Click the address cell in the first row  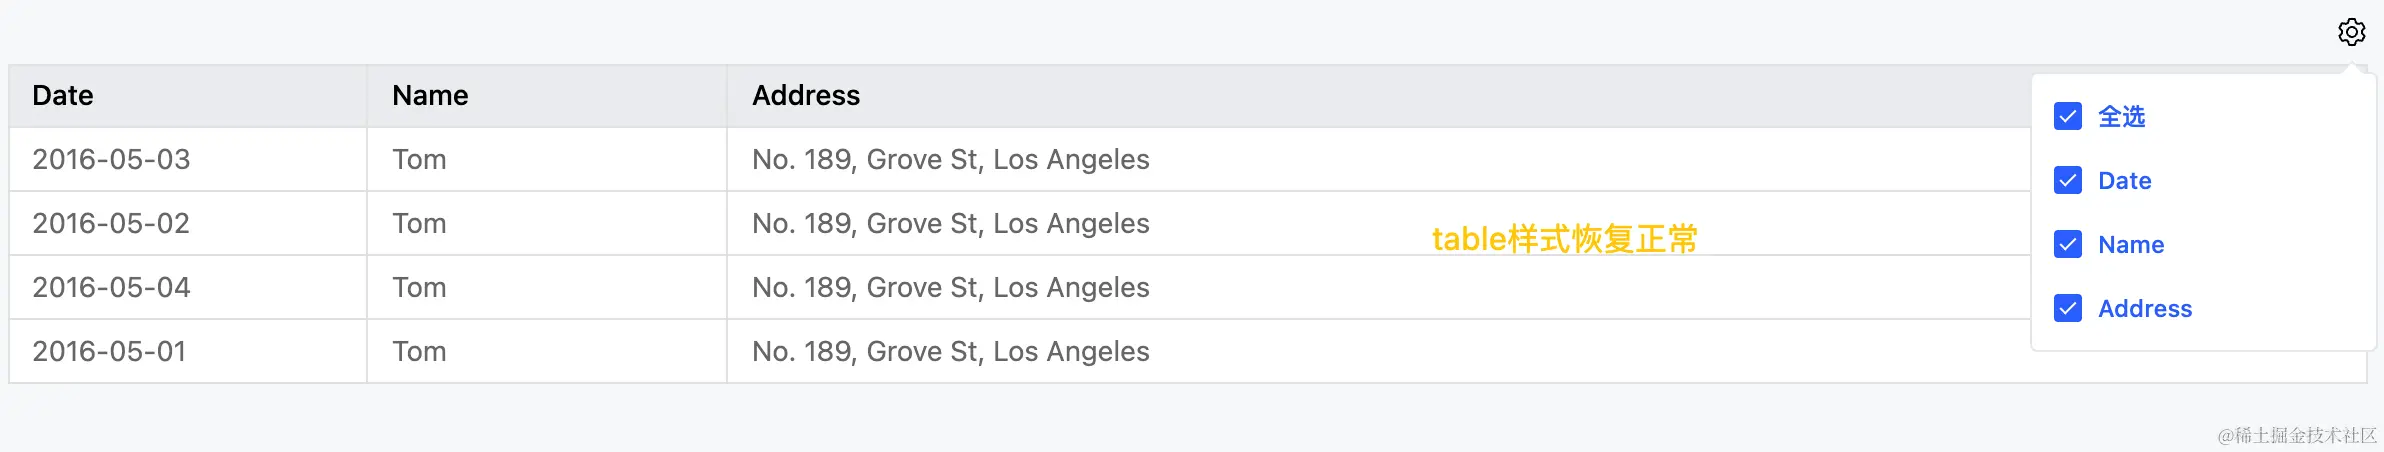(1380, 159)
